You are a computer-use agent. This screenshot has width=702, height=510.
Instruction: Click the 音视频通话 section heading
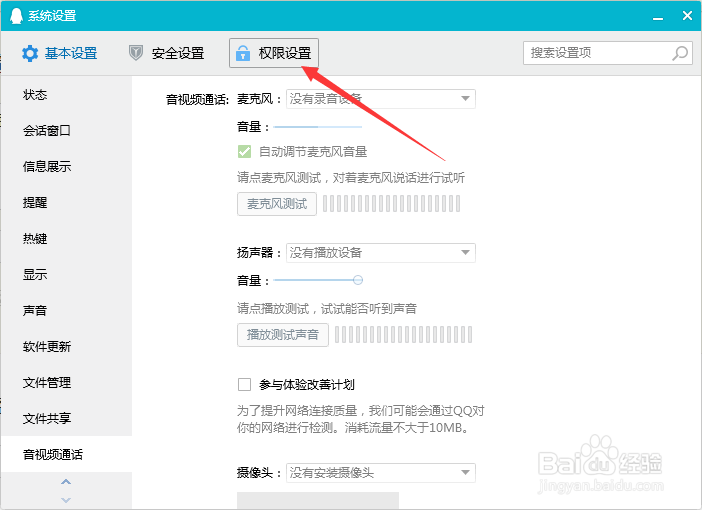197,99
